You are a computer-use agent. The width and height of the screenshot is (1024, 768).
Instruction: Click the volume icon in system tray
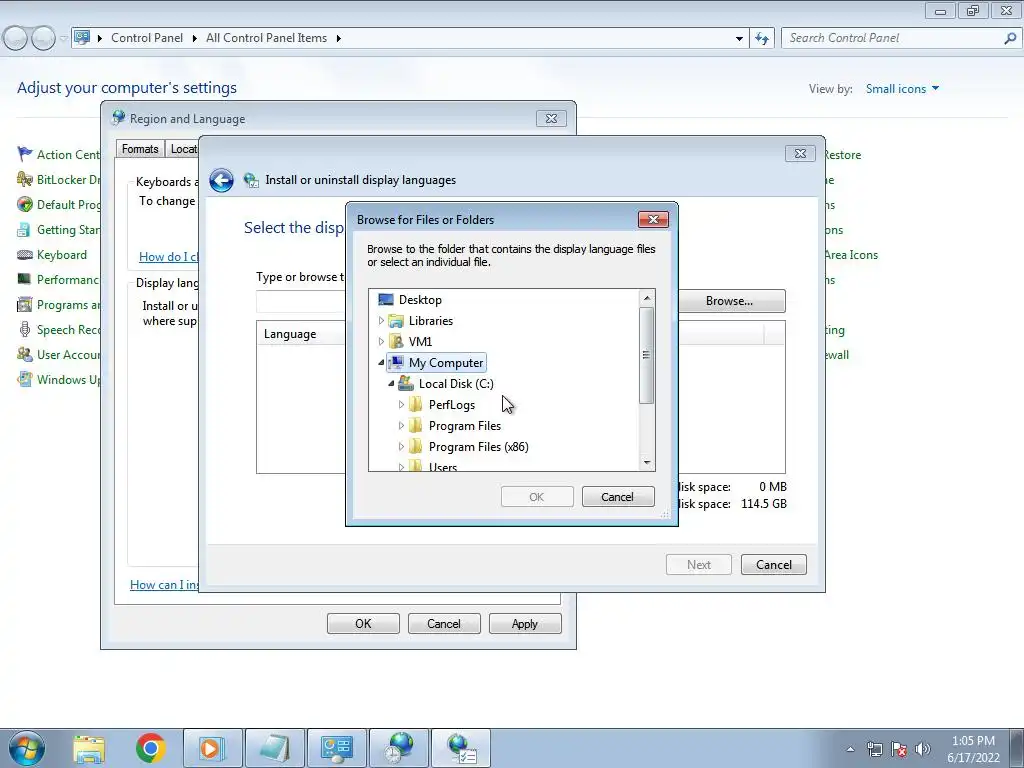click(x=923, y=749)
